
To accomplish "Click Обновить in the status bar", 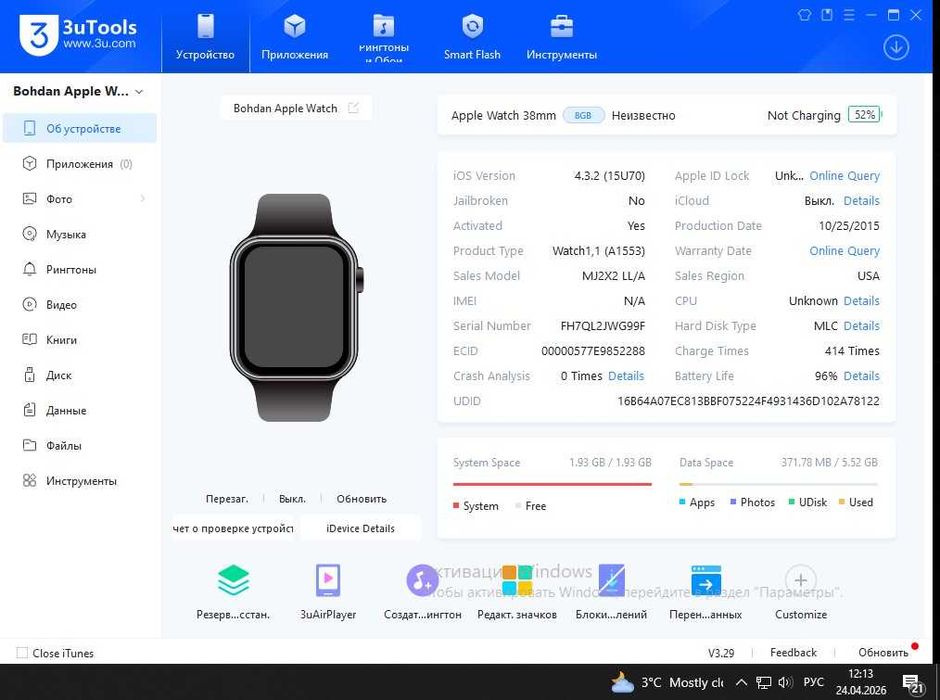I will pos(883,652).
